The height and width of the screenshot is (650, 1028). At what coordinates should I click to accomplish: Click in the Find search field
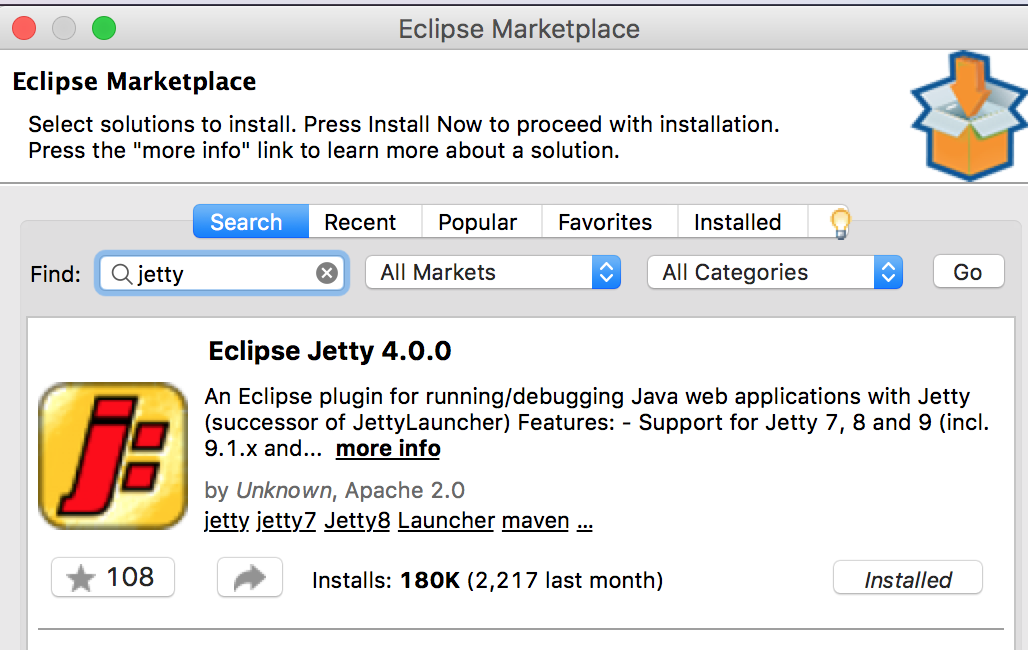tap(230, 273)
